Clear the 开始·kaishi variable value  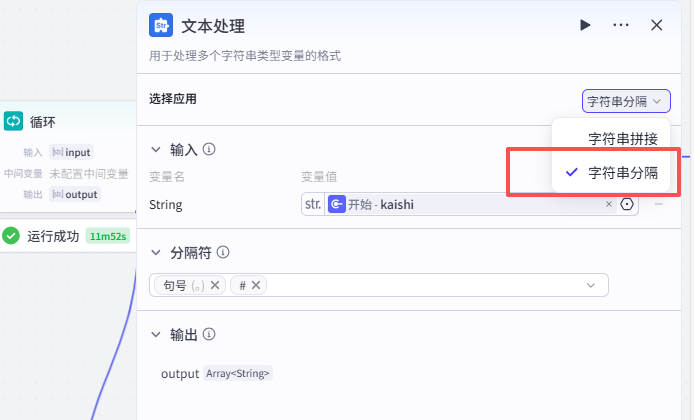click(x=608, y=204)
